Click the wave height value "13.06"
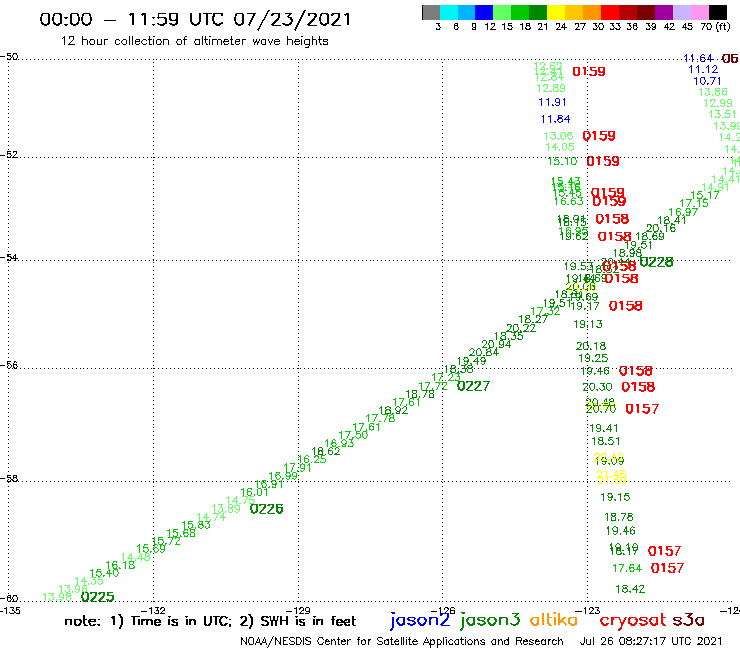This screenshot has height=650, width=740. (558, 136)
